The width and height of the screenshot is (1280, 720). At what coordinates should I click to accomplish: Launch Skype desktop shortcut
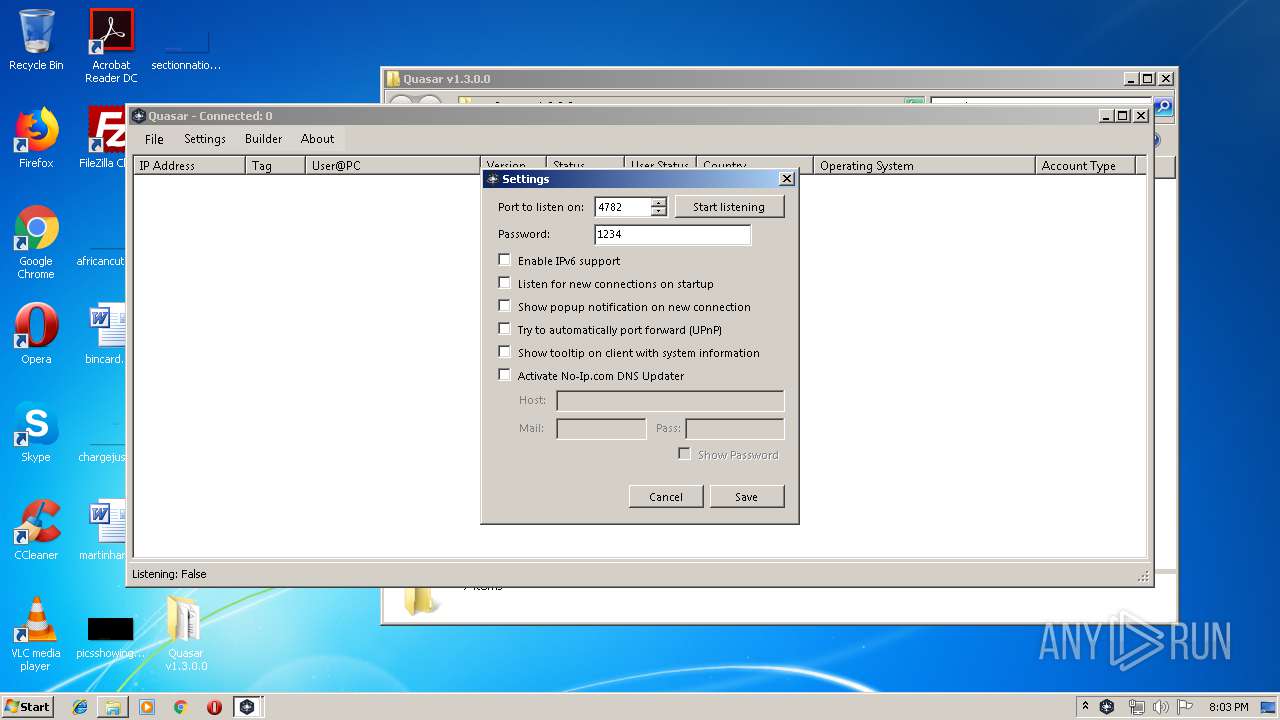point(36,432)
